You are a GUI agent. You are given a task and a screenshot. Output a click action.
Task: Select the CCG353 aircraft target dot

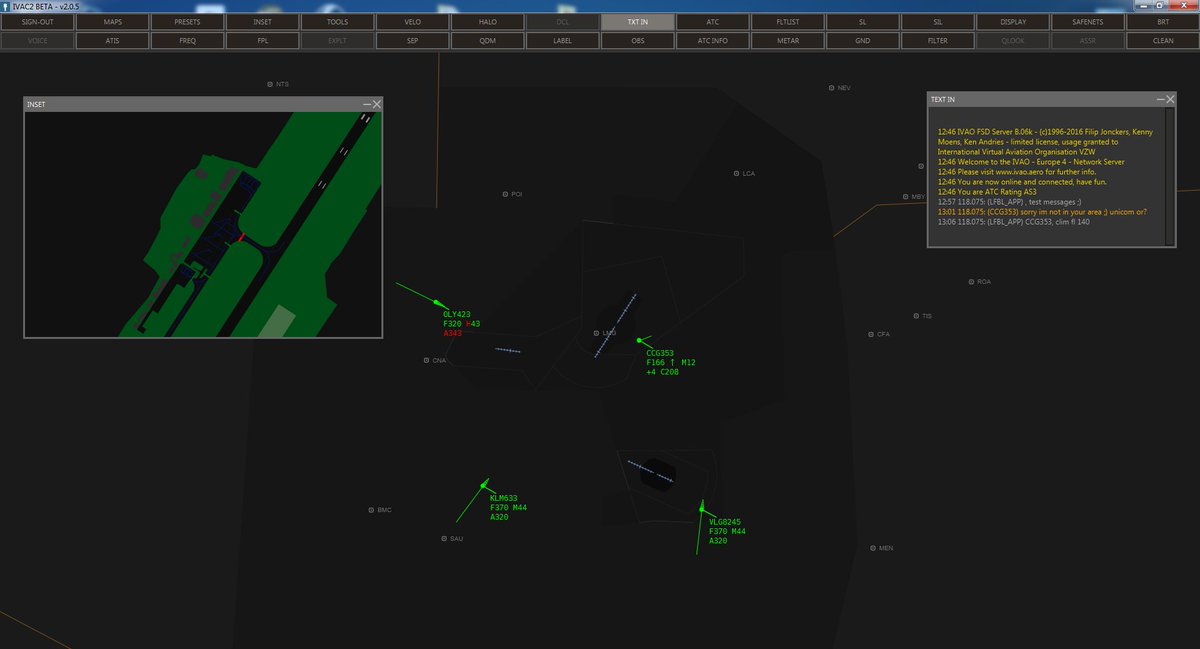click(x=639, y=341)
